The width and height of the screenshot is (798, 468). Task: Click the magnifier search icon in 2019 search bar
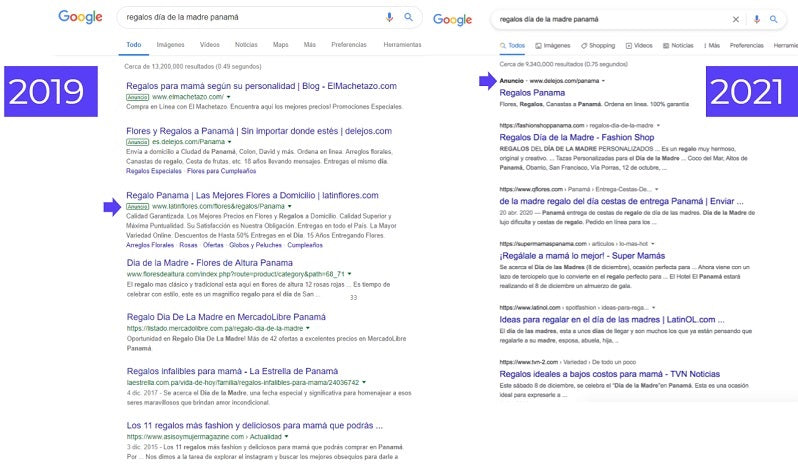click(x=409, y=17)
